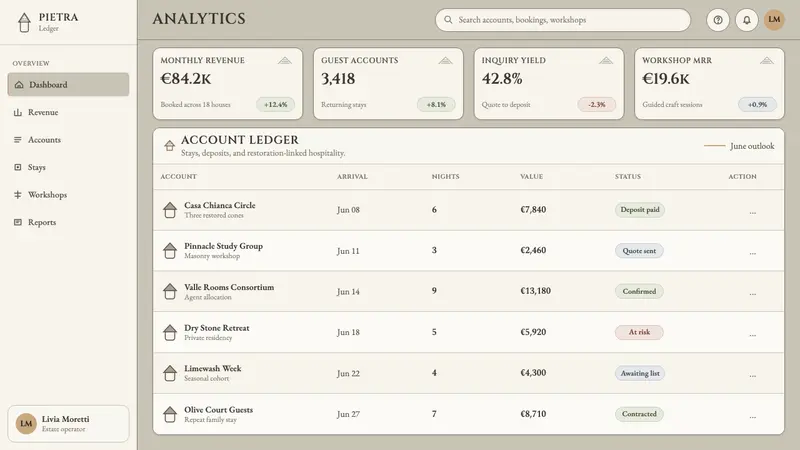
Task: Open the Casa Chianca Circle account name
Action: coord(220,205)
